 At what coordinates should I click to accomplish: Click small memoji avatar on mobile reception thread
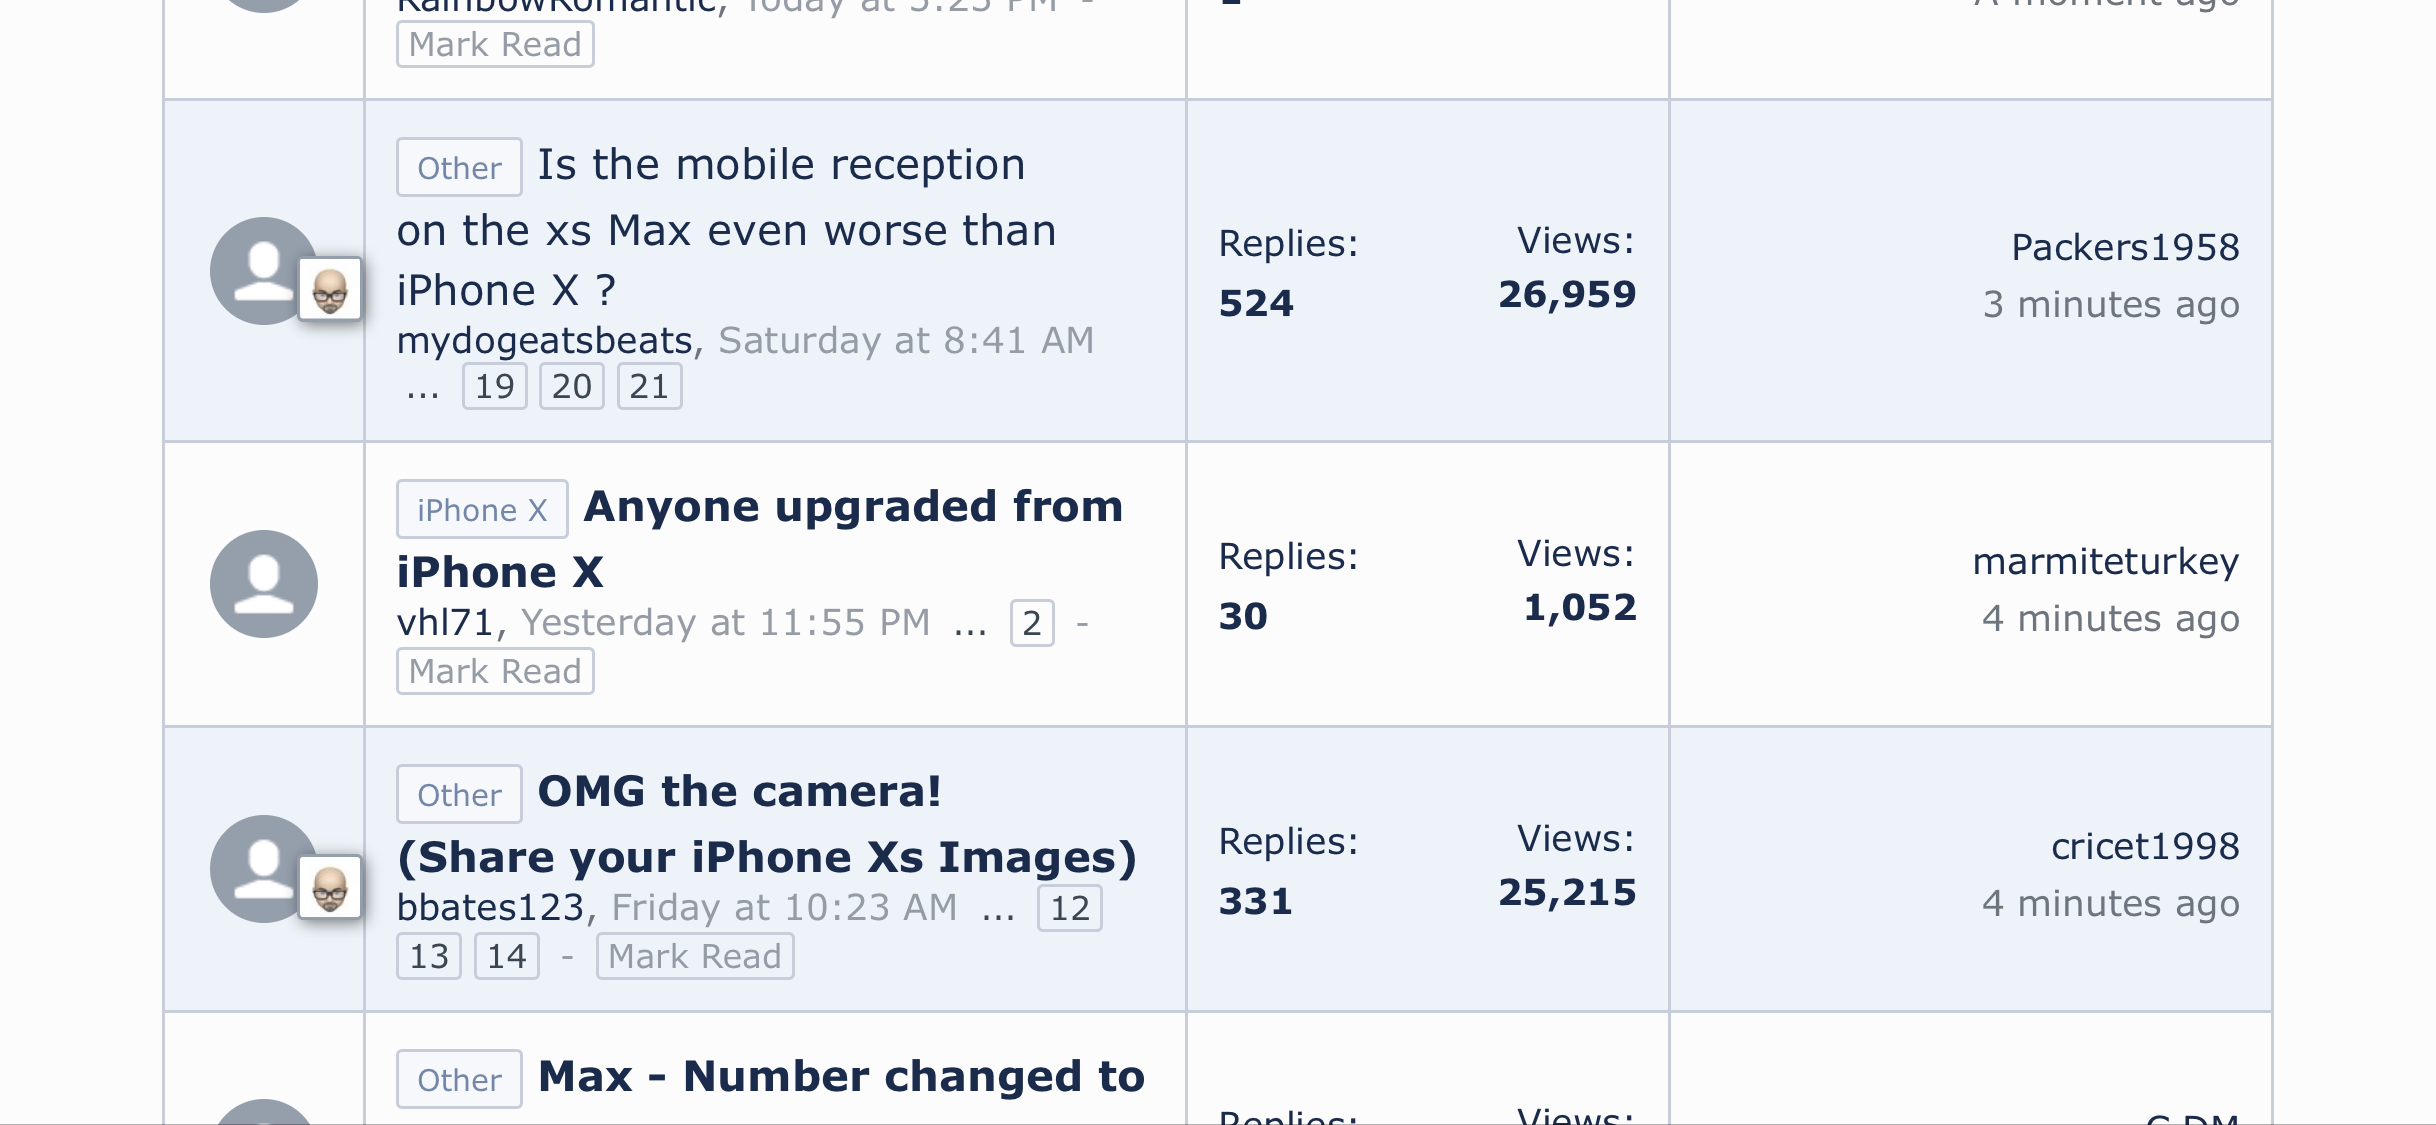point(330,291)
